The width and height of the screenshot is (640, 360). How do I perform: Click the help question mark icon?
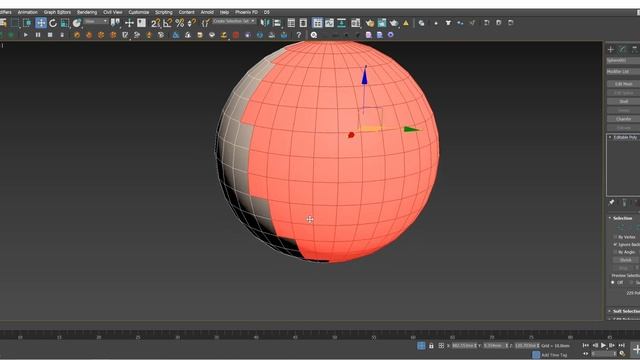[x=299, y=35]
